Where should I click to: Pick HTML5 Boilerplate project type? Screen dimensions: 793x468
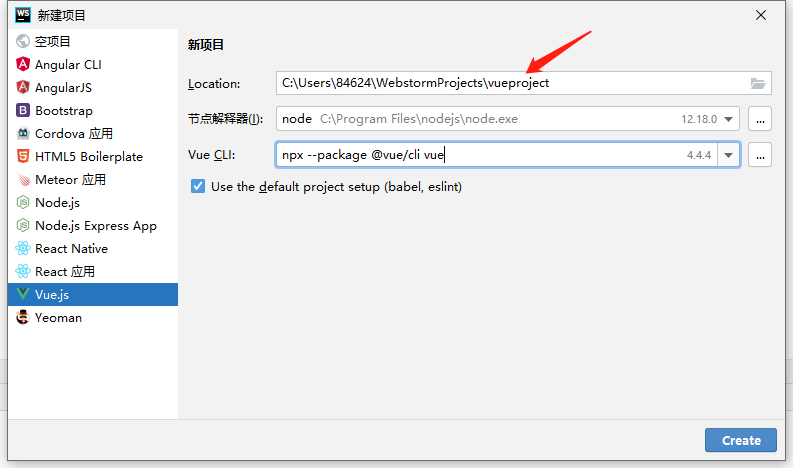(93, 156)
